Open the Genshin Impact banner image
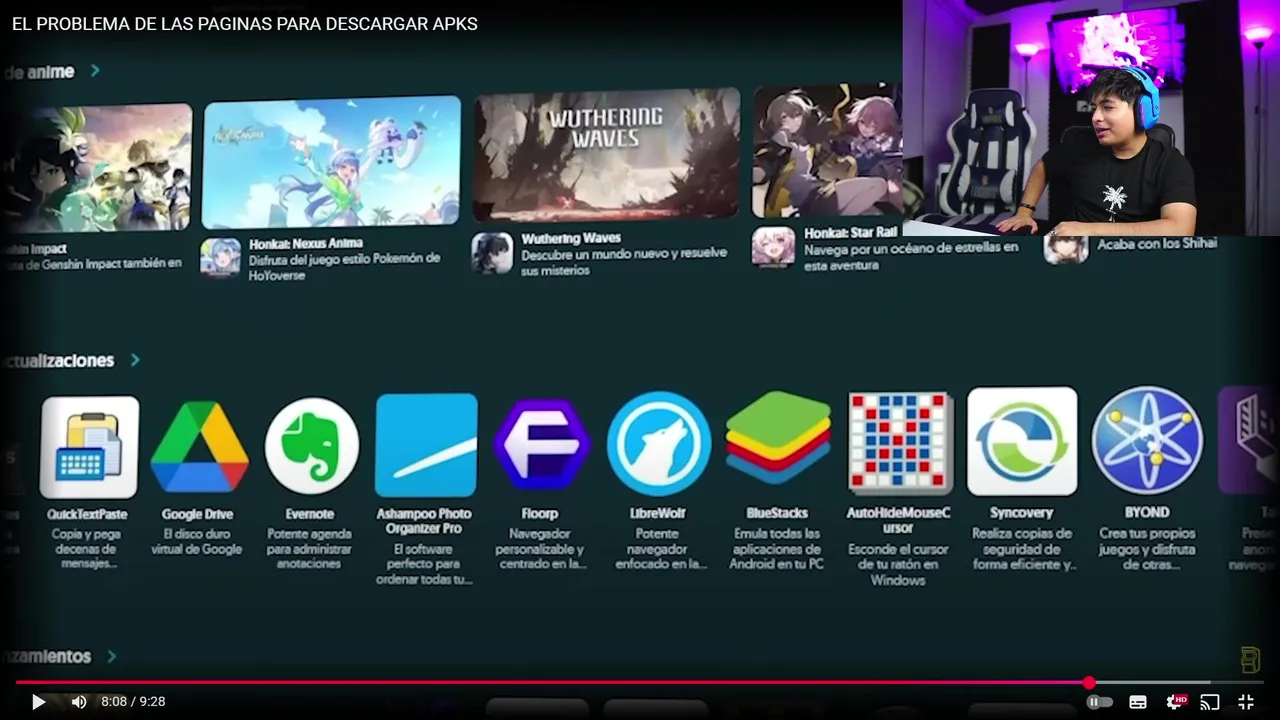 coord(96,169)
